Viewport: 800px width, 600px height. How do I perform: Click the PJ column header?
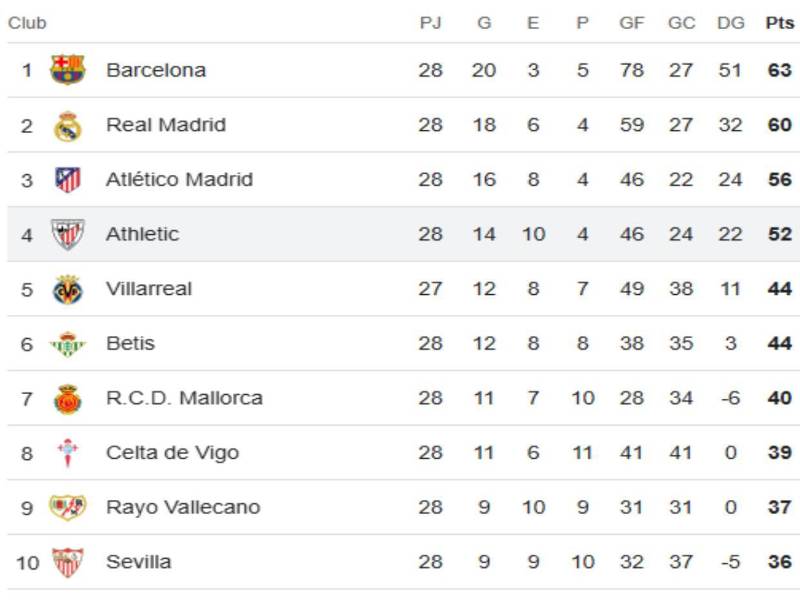[430, 23]
